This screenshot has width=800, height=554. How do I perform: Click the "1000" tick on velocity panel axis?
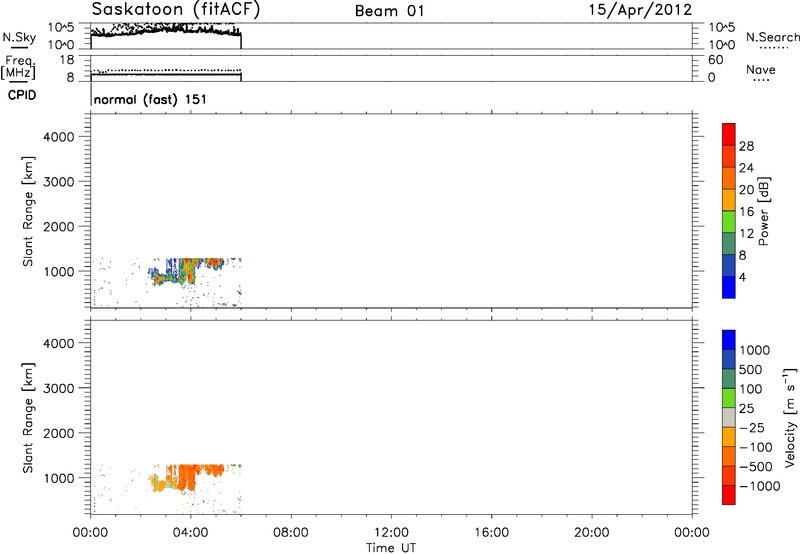tap(59, 478)
